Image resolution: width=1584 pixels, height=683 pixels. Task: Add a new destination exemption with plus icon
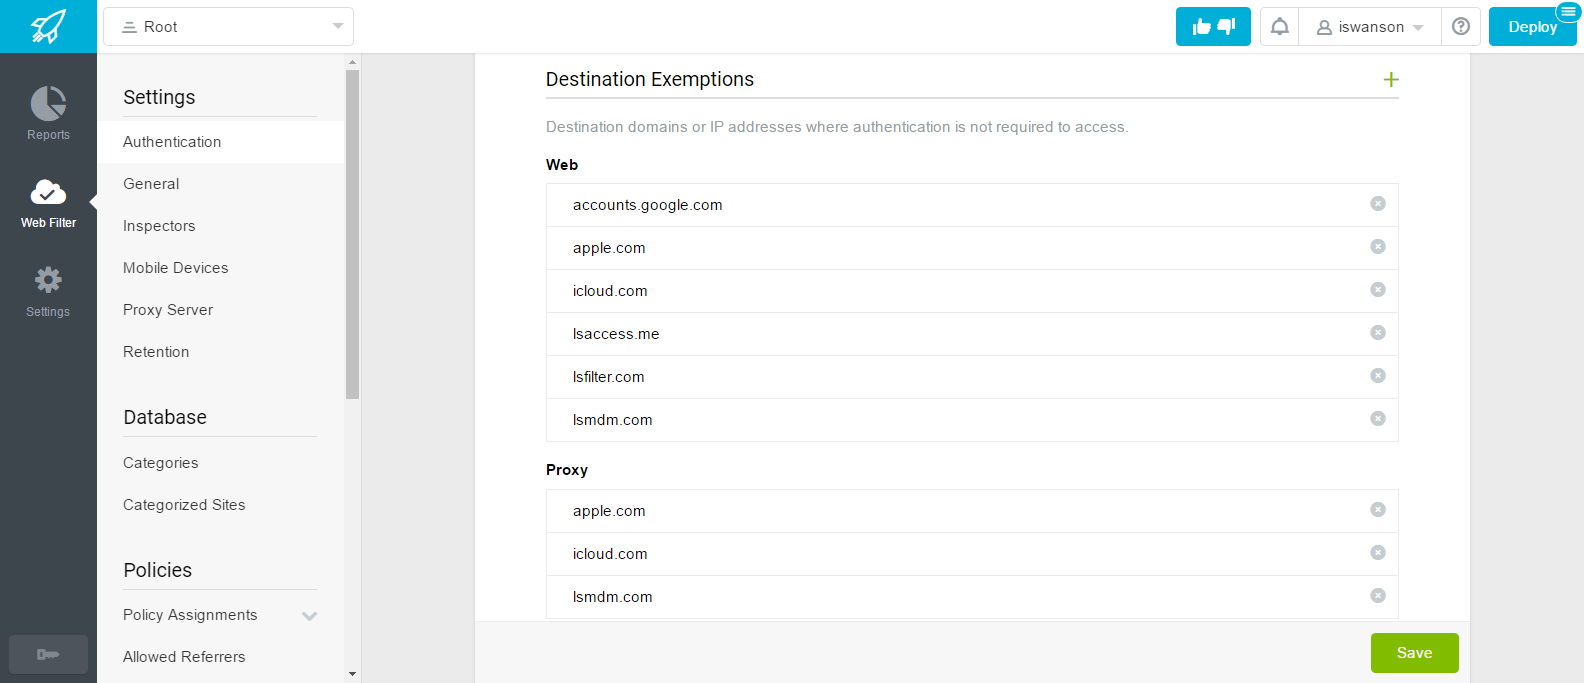[x=1390, y=80]
